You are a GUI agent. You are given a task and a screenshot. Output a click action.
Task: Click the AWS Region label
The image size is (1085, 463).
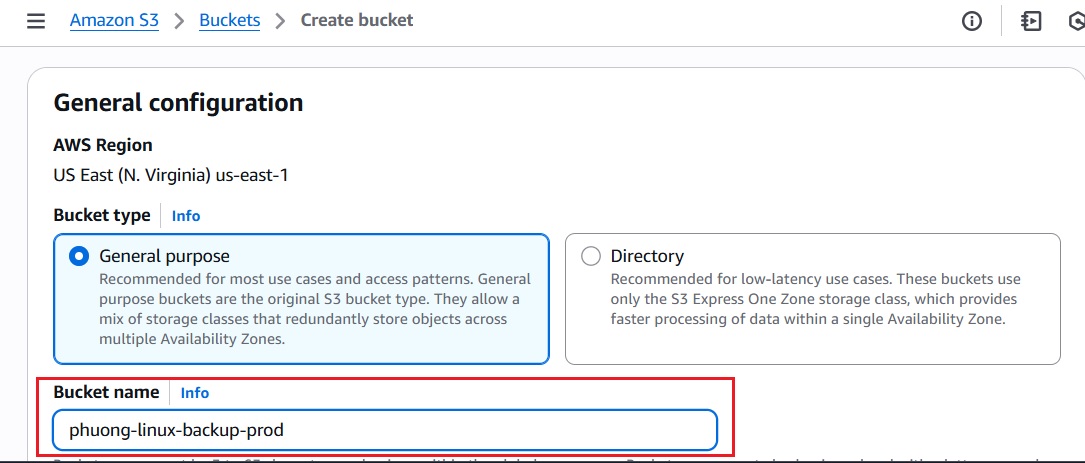(103, 145)
